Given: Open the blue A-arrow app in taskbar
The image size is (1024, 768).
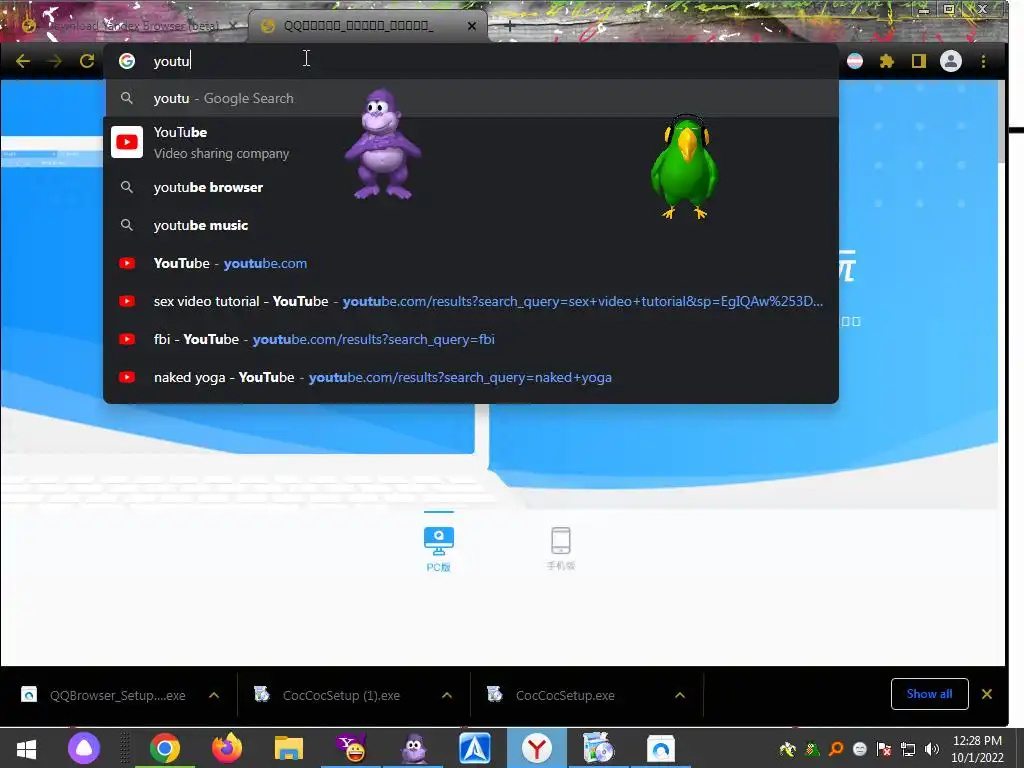Looking at the screenshot, I should (475, 748).
